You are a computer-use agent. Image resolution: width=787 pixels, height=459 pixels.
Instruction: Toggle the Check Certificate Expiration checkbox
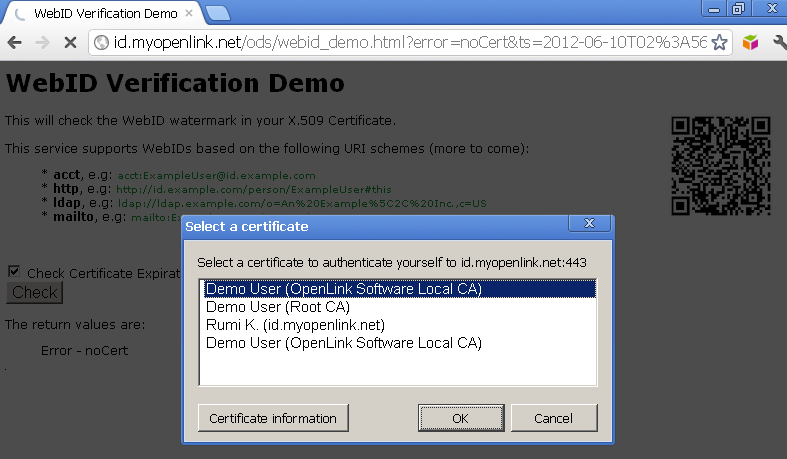(14, 271)
